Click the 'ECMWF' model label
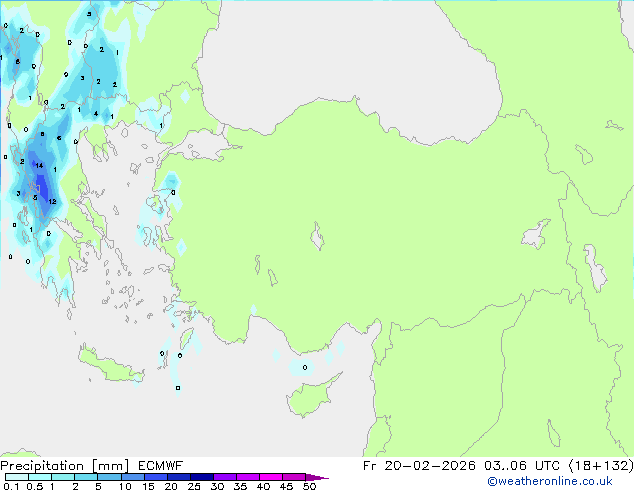This screenshot has height=490, width=634. [160, 466]
